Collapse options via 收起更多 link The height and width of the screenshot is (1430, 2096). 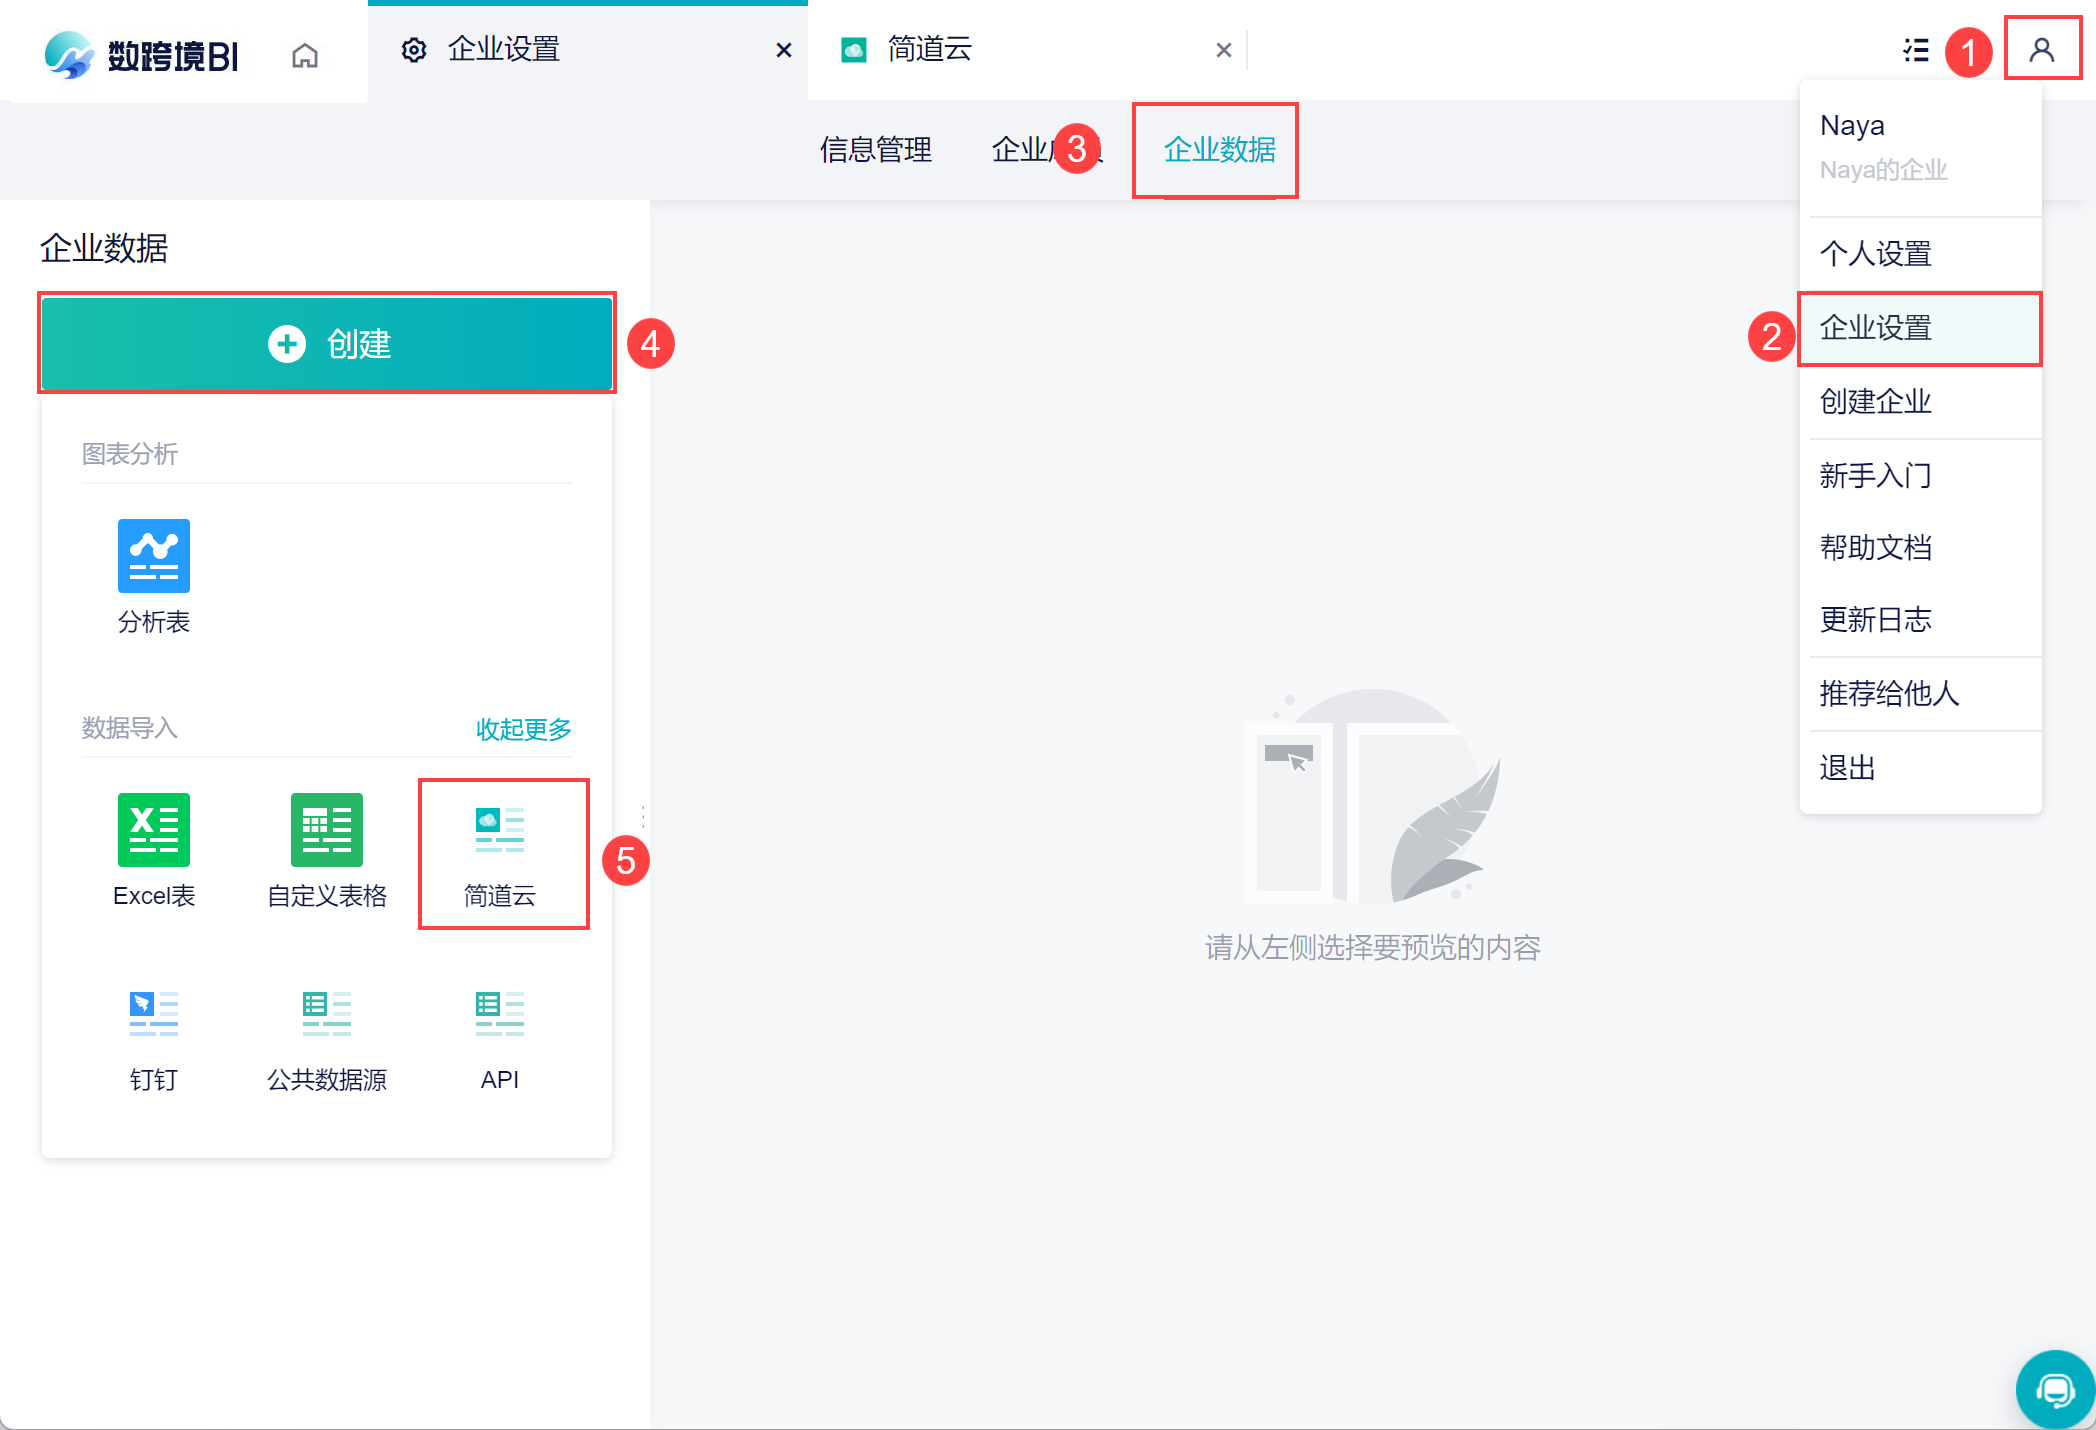523,729
